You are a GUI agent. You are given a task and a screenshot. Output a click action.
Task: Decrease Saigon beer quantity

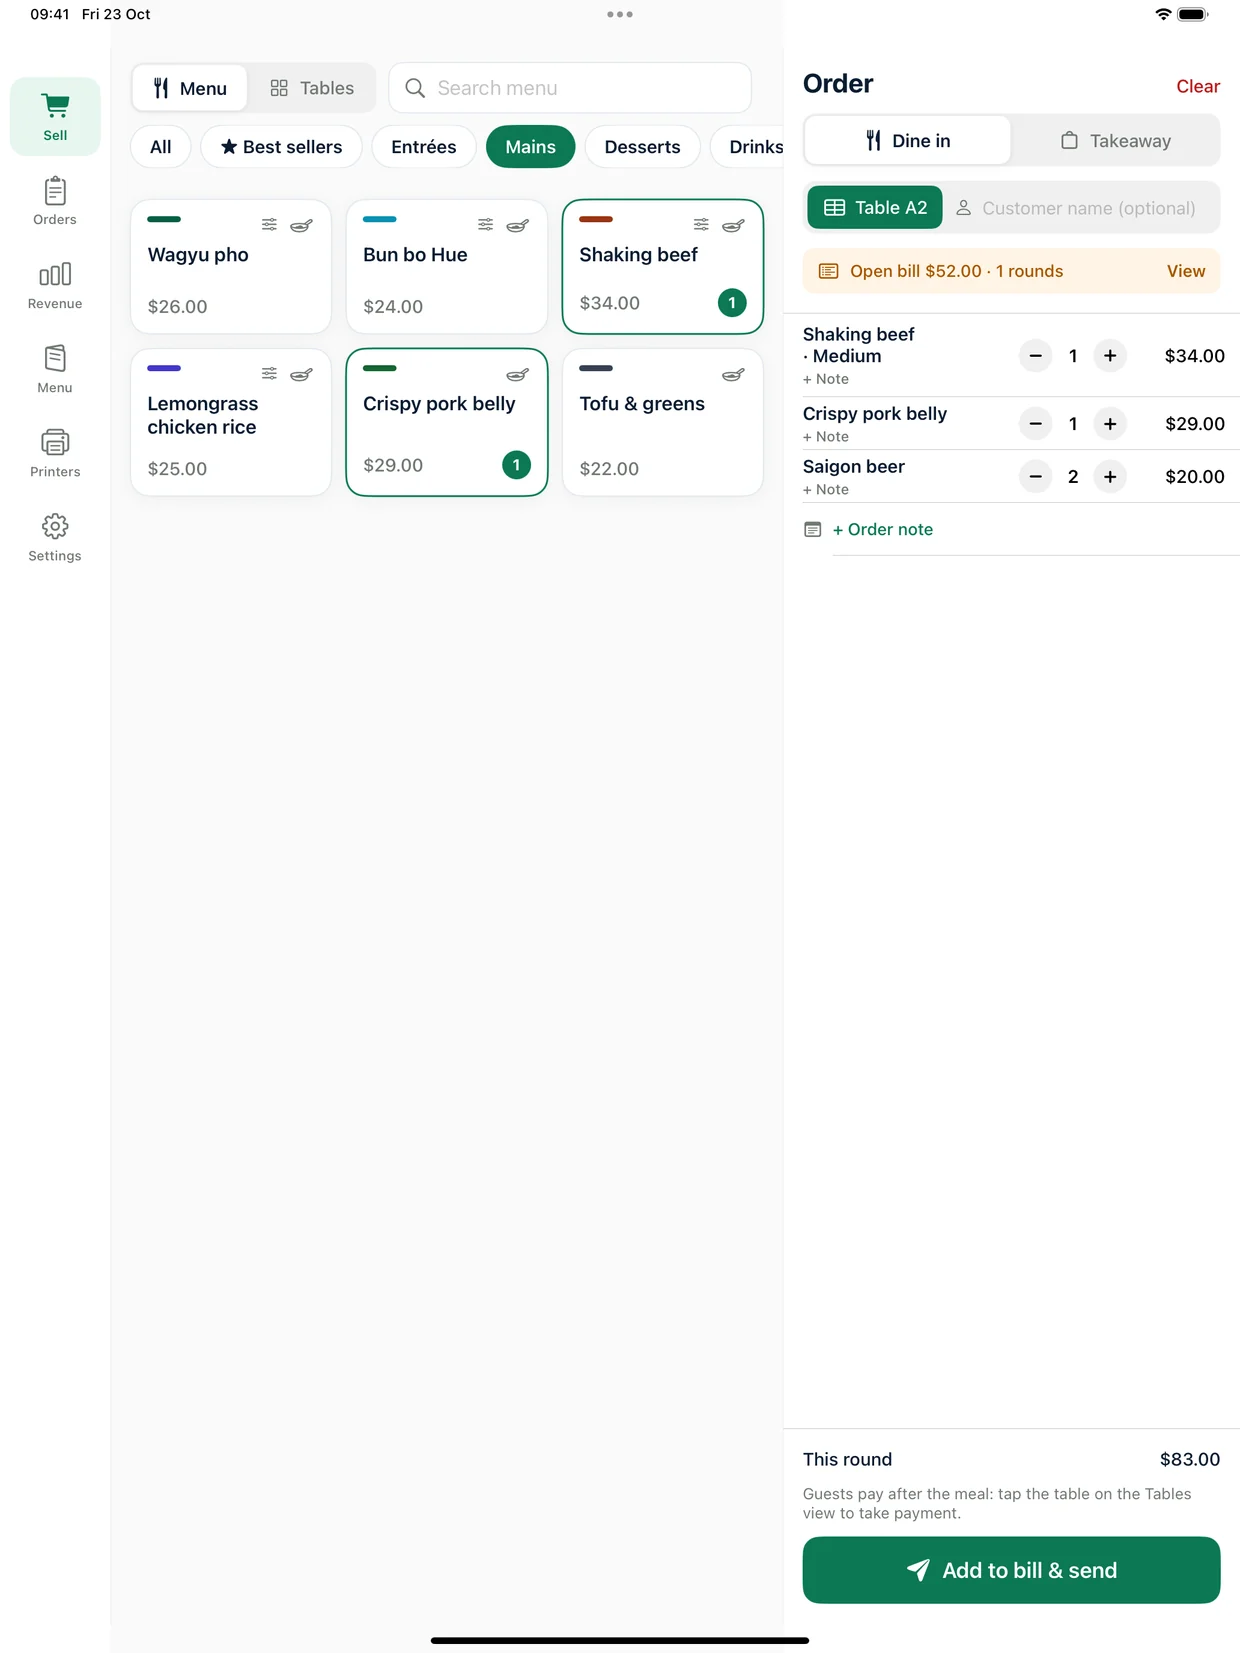1036,477
